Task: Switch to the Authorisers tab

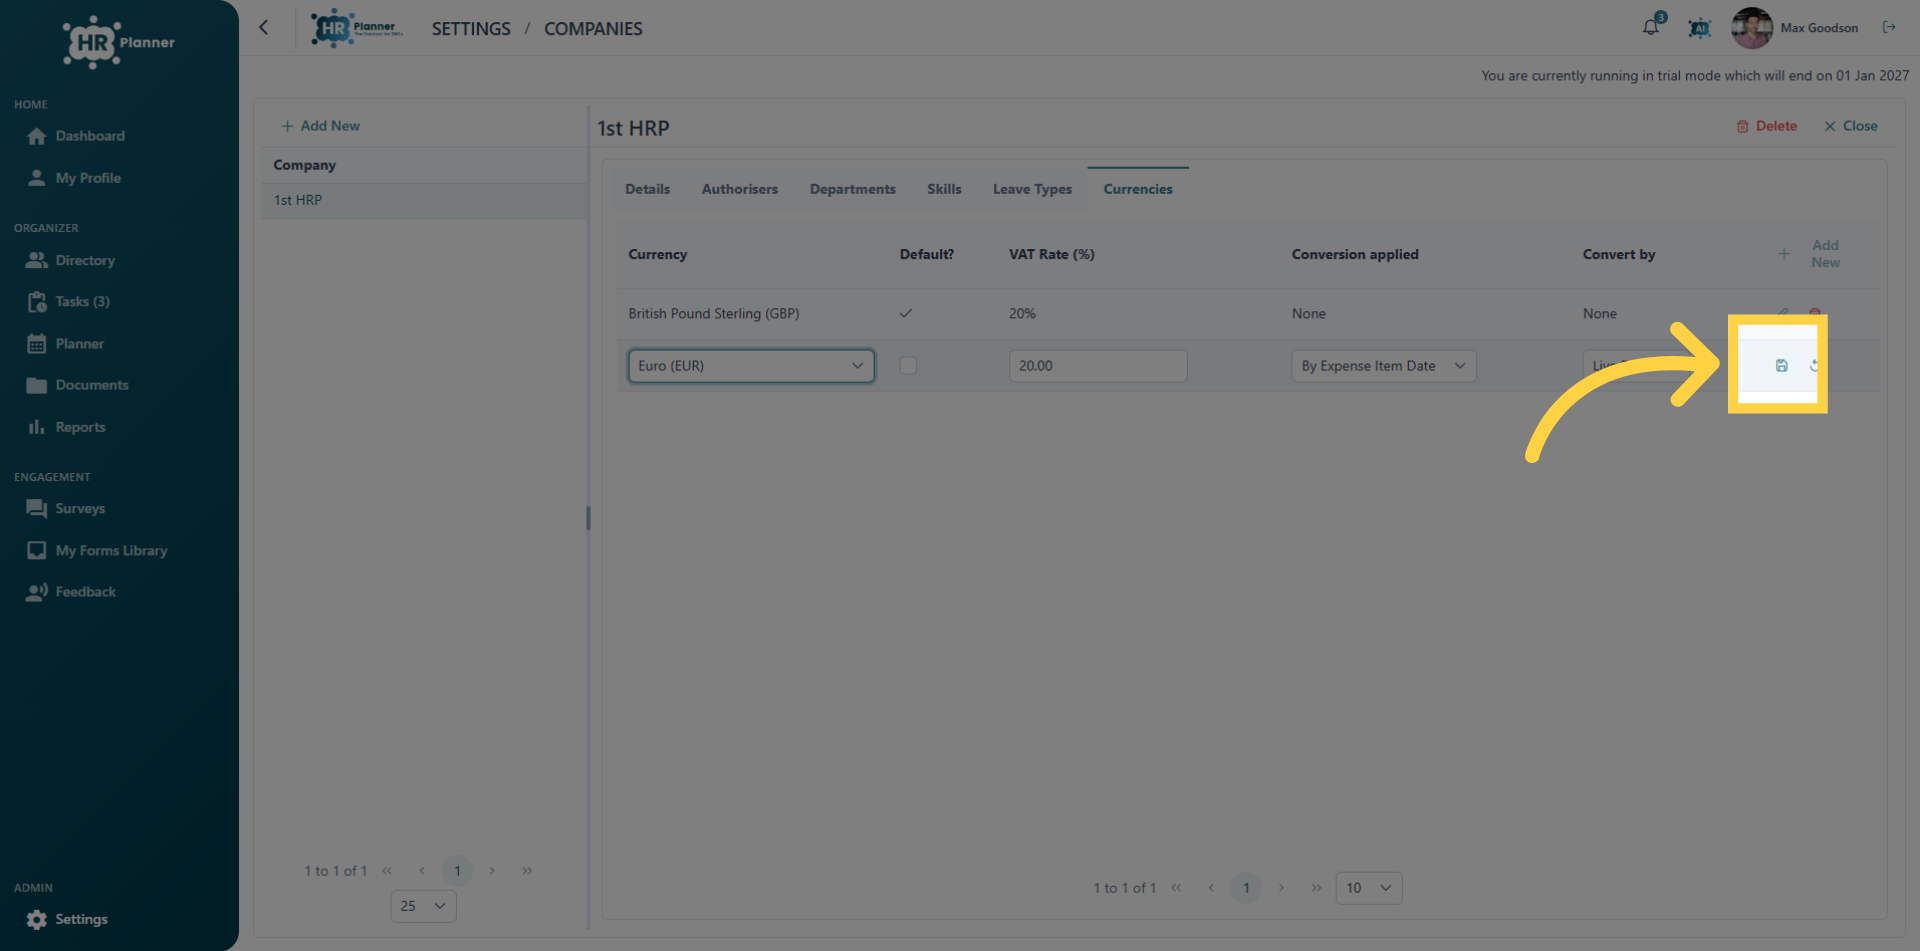Action: 739,189
